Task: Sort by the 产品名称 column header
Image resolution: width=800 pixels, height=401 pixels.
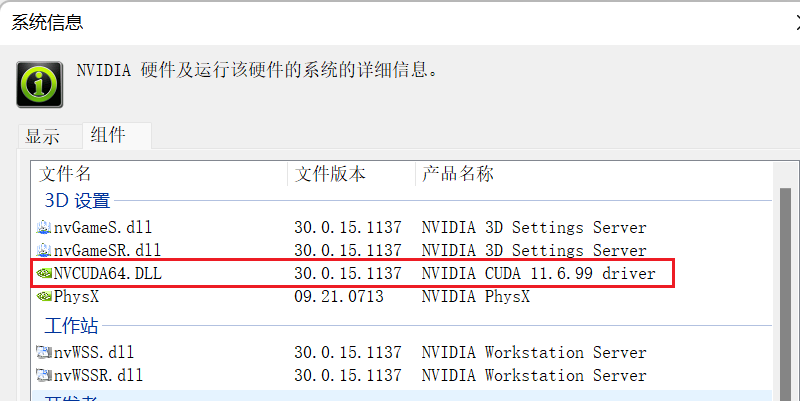Action: tap(458, 174)
